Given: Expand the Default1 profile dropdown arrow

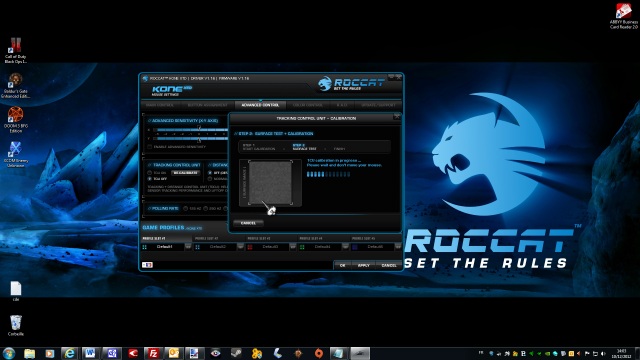Looking at the screenshot, I should click(x=188, y=247).
